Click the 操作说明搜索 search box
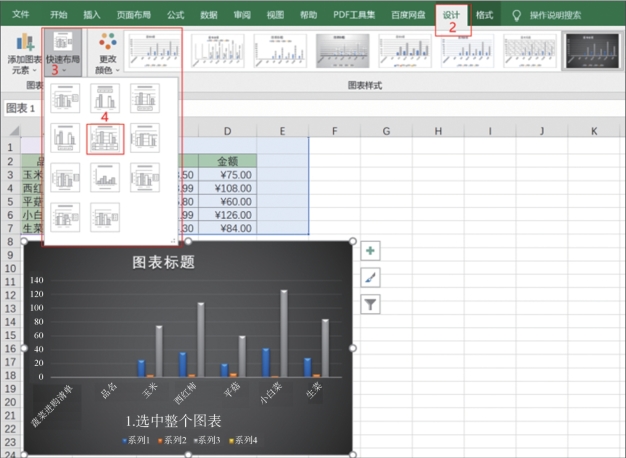626x458 pixels. click(x=555, y=15)
